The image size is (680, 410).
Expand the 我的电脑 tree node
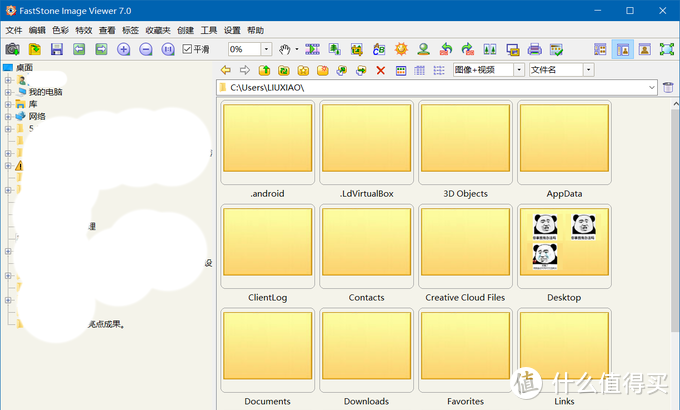8,92
